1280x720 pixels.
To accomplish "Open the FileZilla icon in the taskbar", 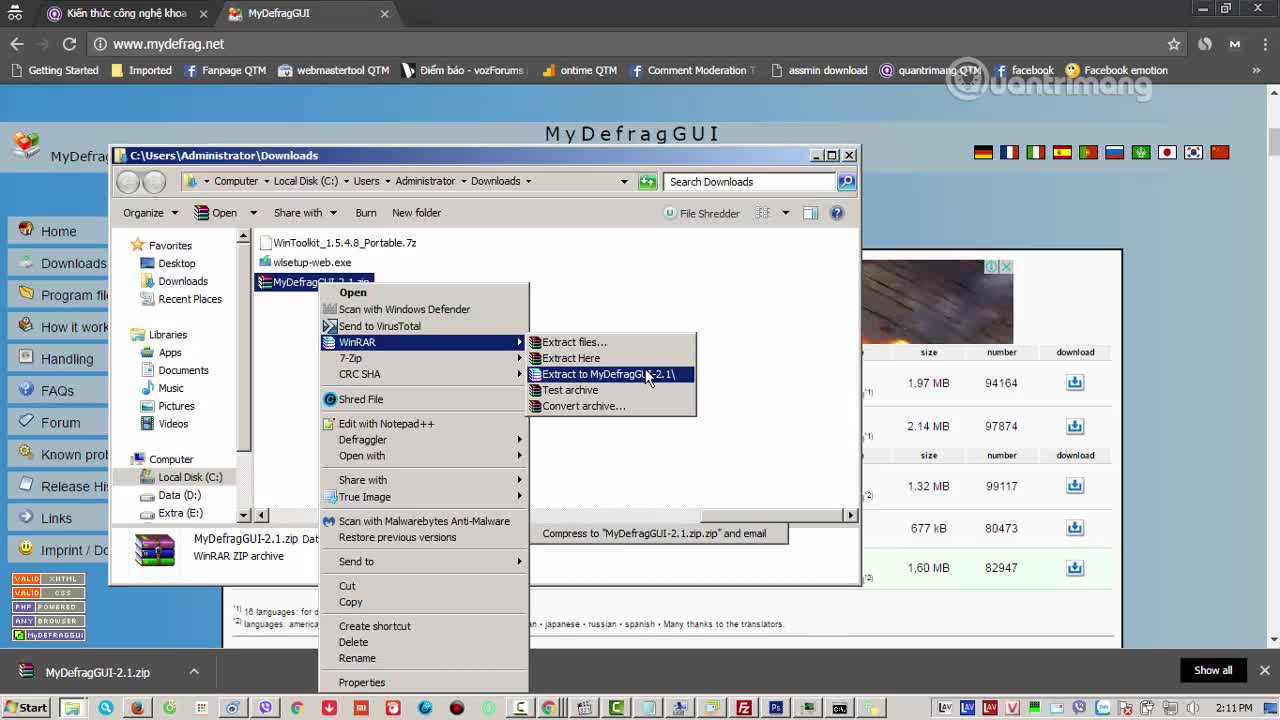I will tap(743, 708).
